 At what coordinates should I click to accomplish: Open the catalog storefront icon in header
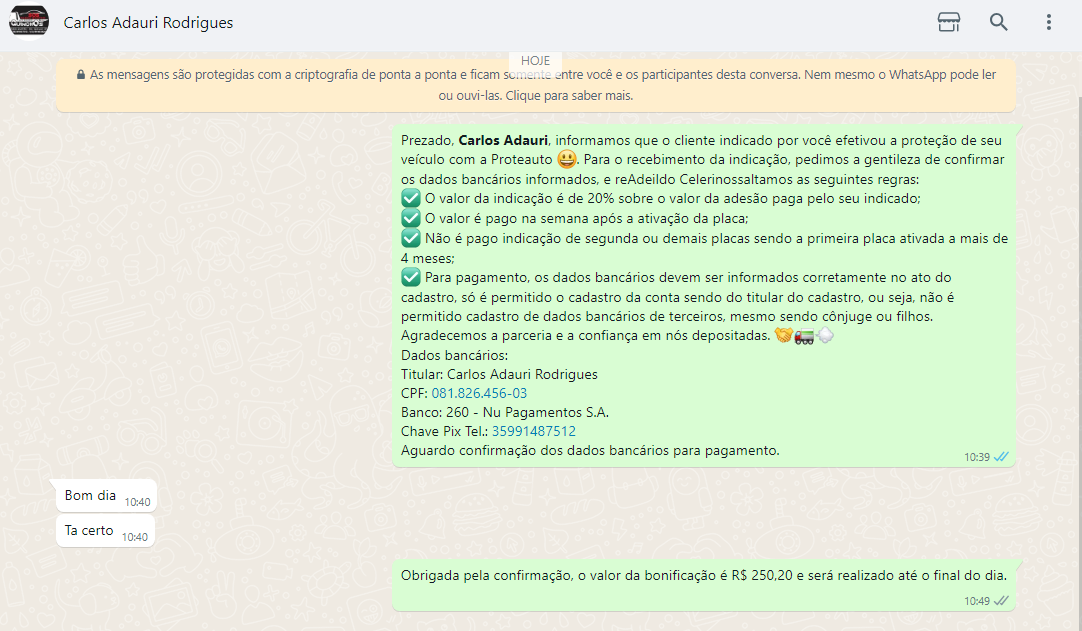point(948,22)
